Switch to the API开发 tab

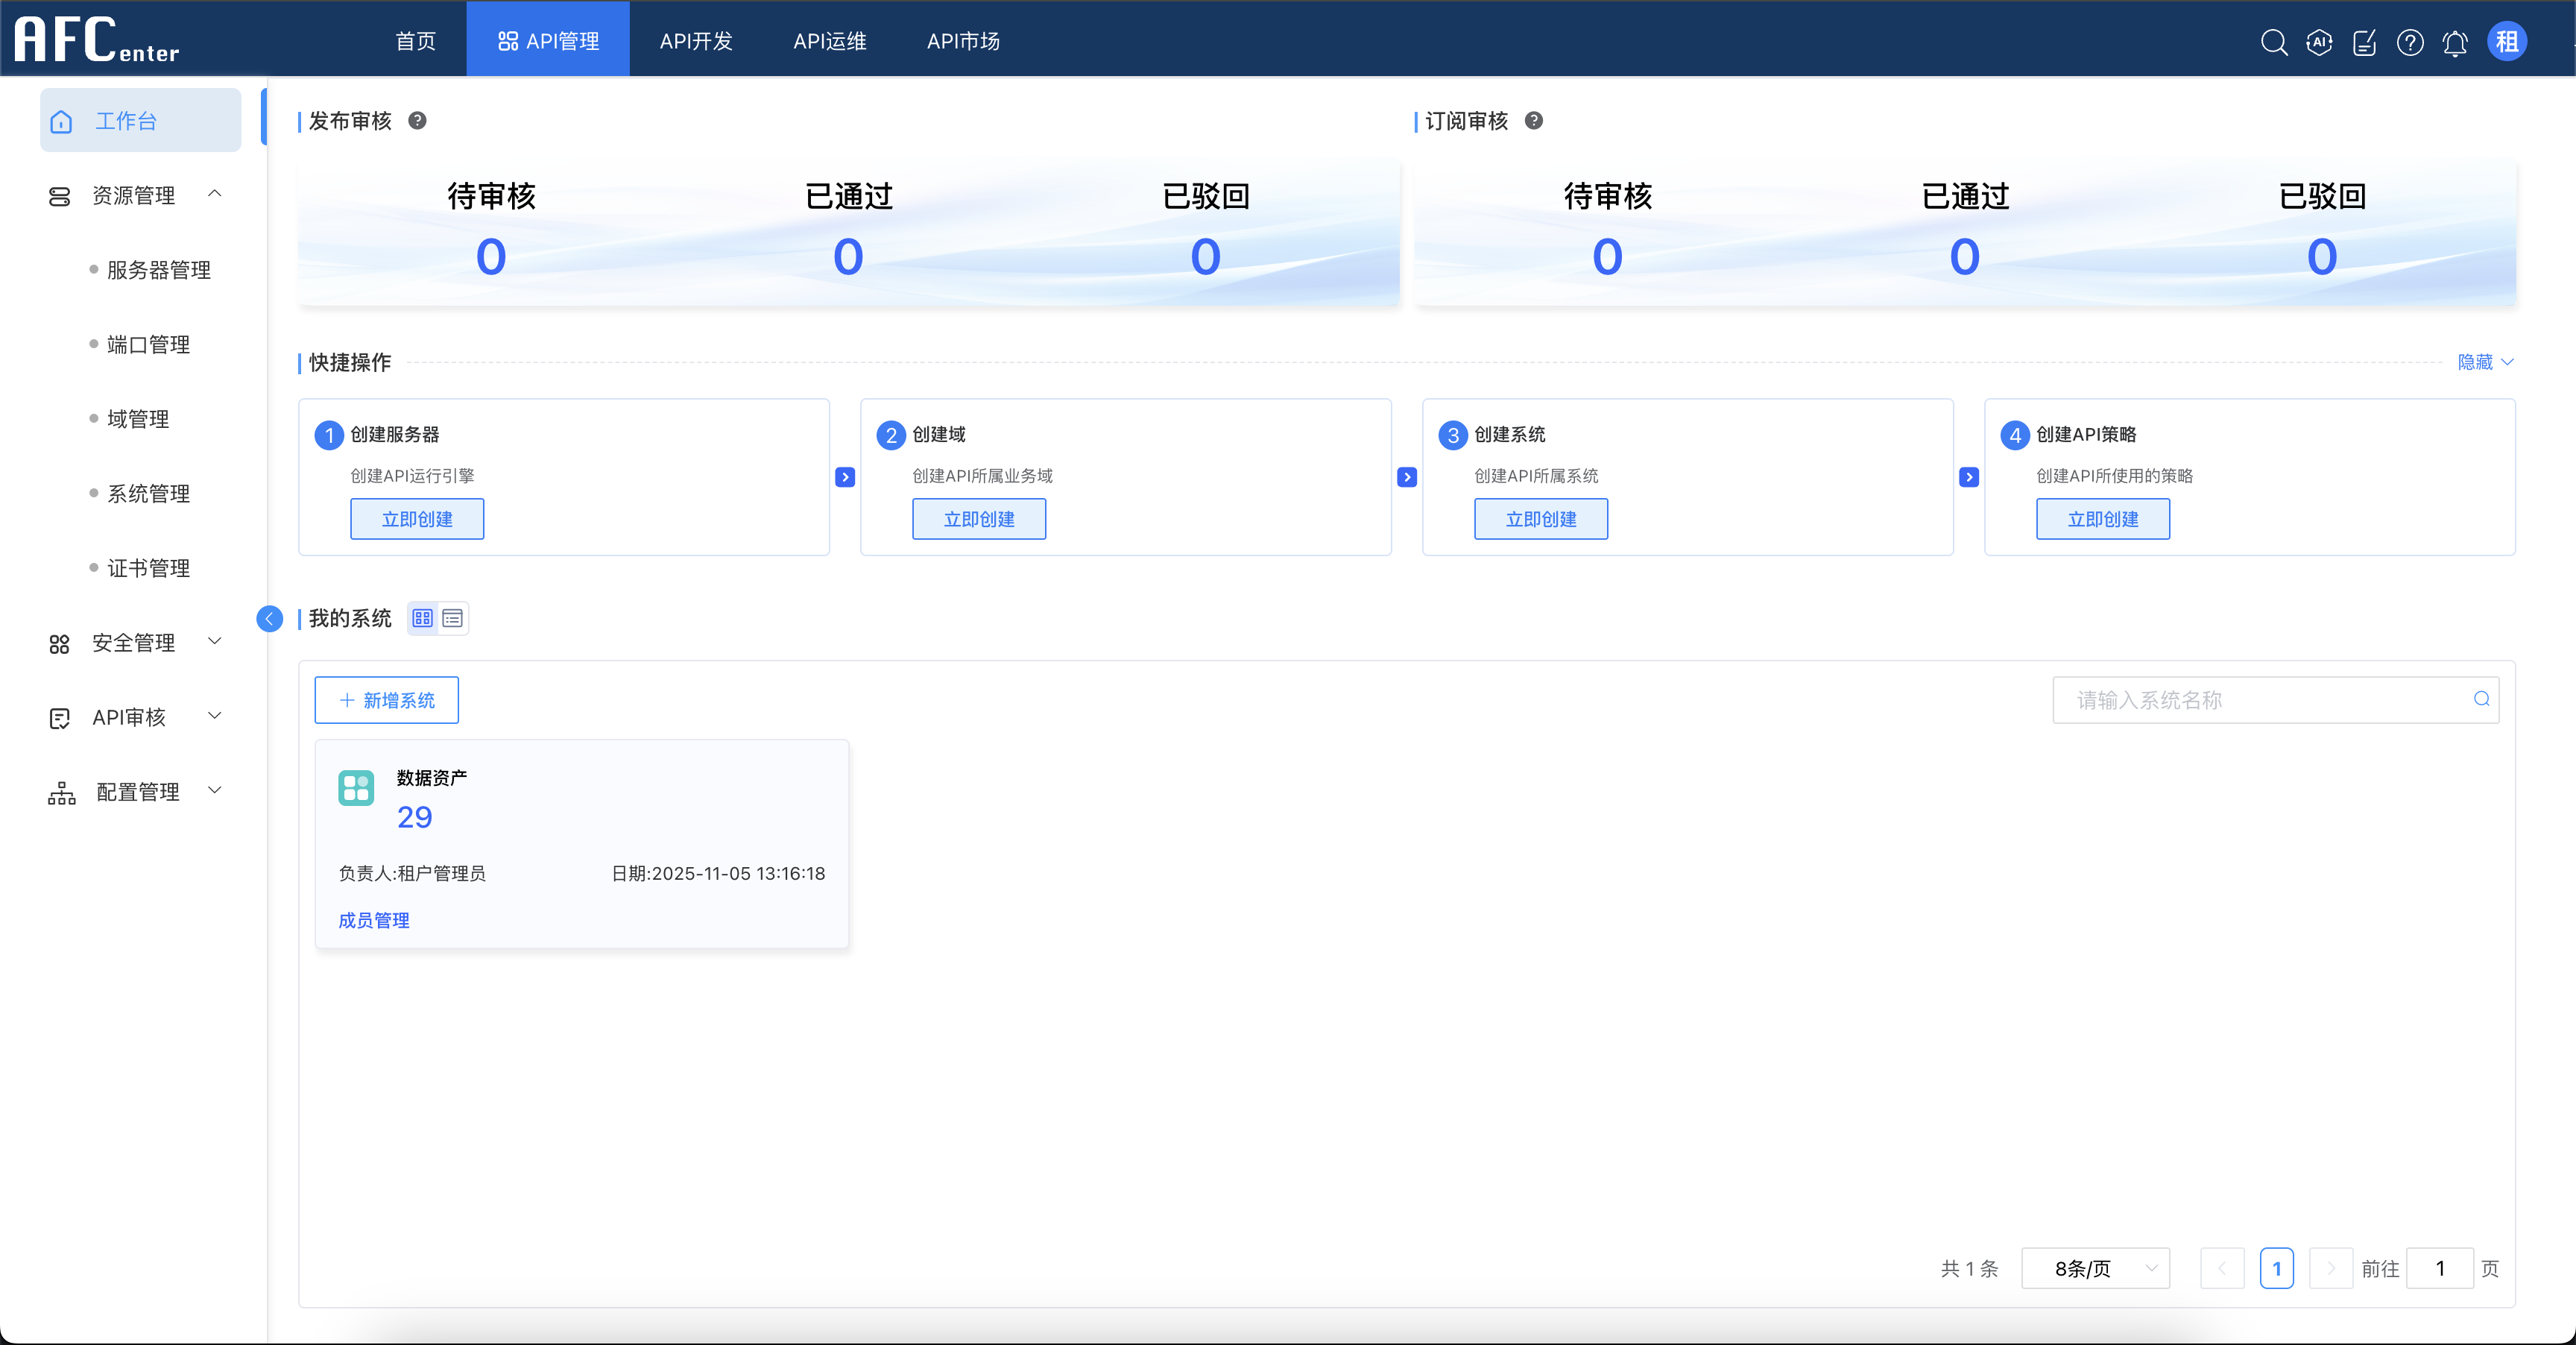pyautogui.click(x=696, y=41)
